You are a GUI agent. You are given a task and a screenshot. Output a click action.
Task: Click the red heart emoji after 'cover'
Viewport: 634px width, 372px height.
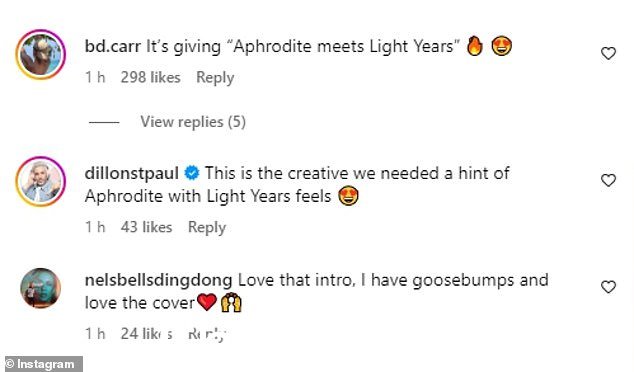pyautogui.click(x=207, y=302)
